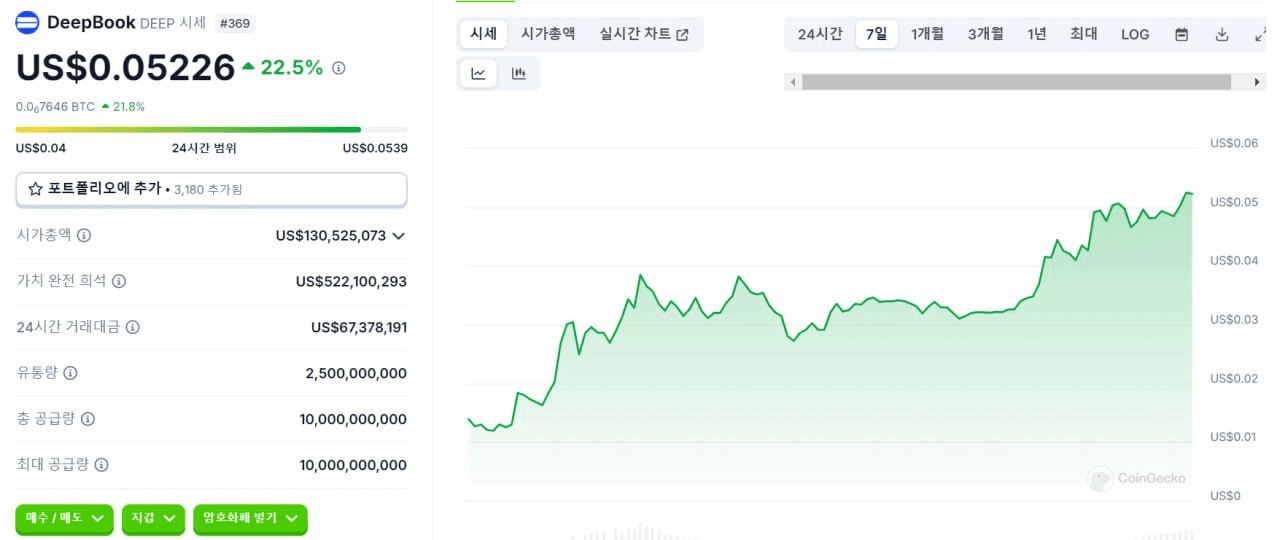The width and height of the screenshot is (1280, 540).
Task: Toggle LOG scale on chart
Action: (x=1135, y=34)
